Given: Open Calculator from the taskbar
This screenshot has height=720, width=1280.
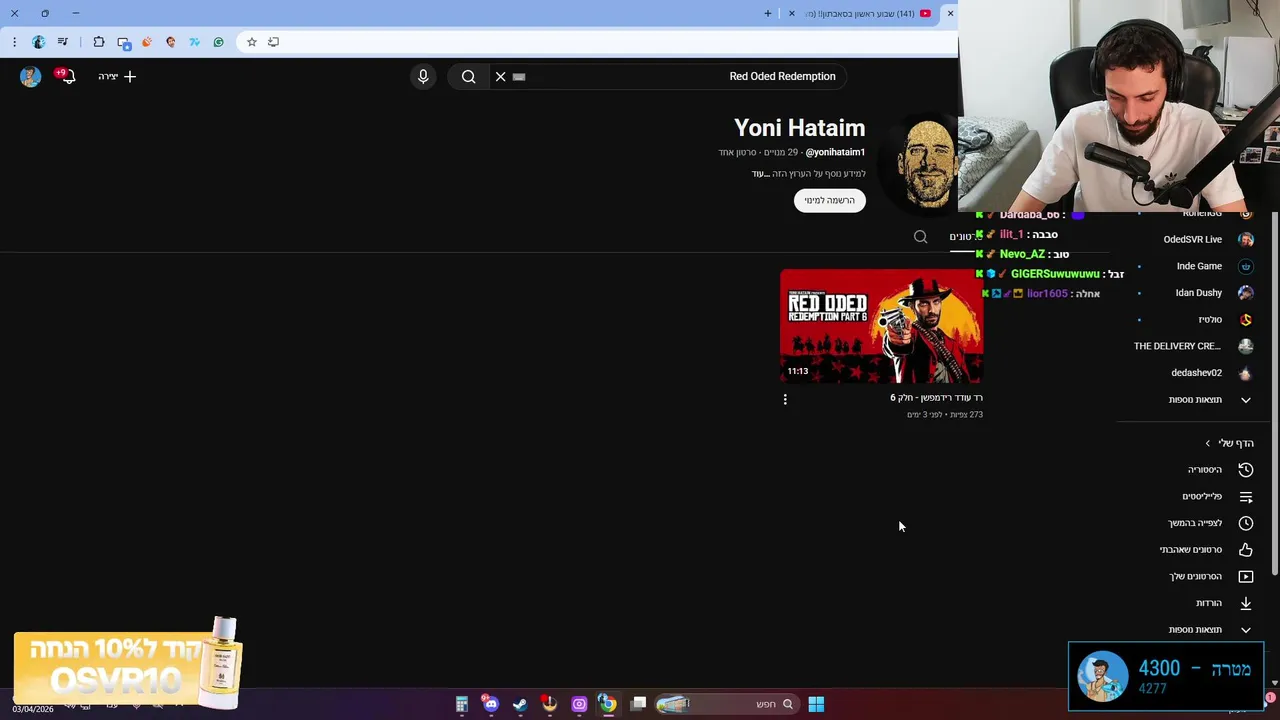Looking at the screenshot, I should (x=461, y=704).
